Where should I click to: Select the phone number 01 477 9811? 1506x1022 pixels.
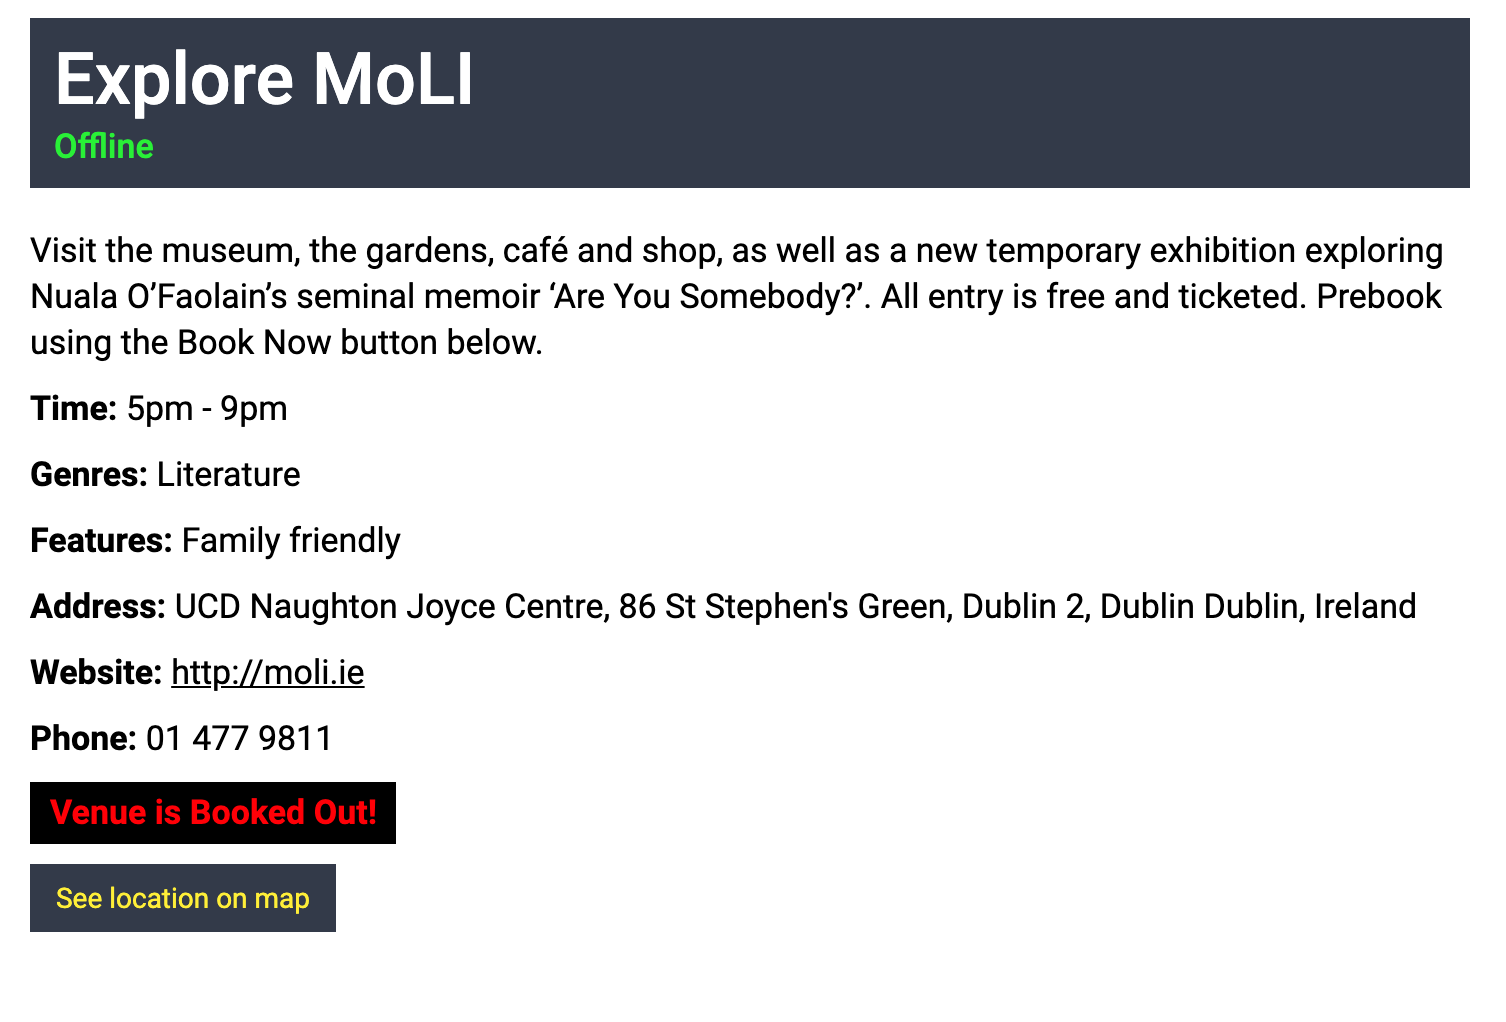(x=239, y=738)
